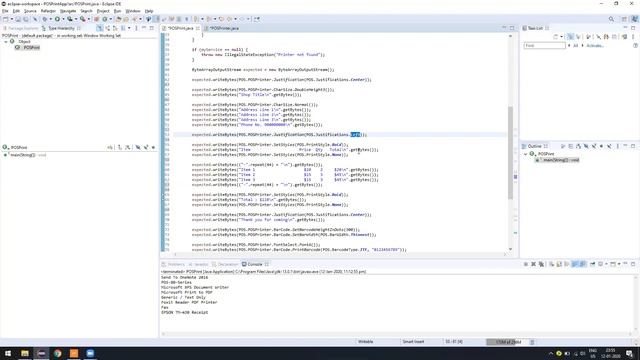Toggle Show Console on standard output

click(x=575, y=264)
